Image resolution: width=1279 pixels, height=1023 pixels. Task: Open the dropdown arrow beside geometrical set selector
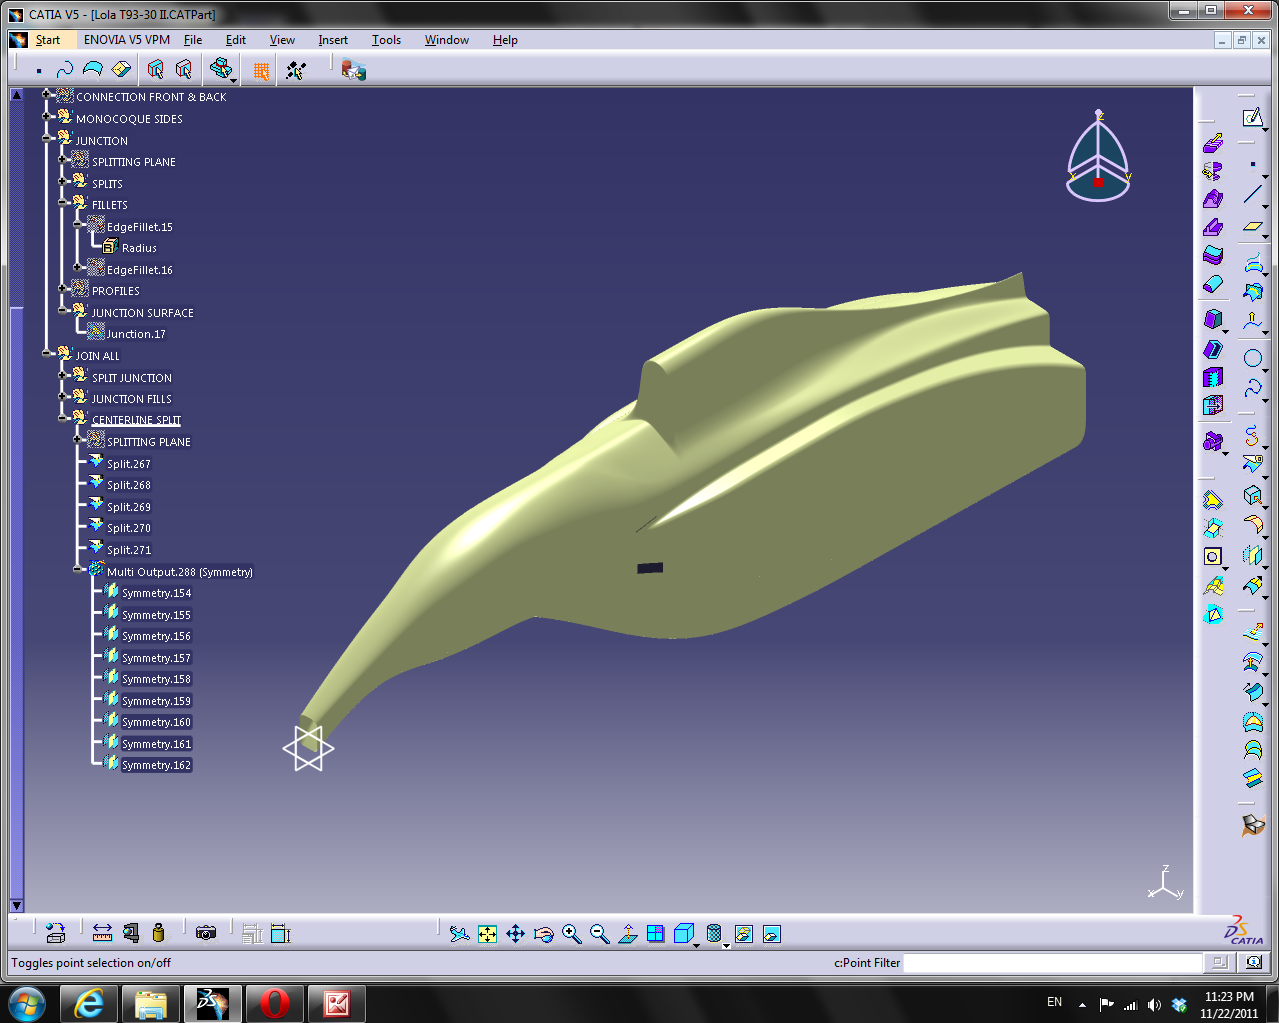(234, 80)
